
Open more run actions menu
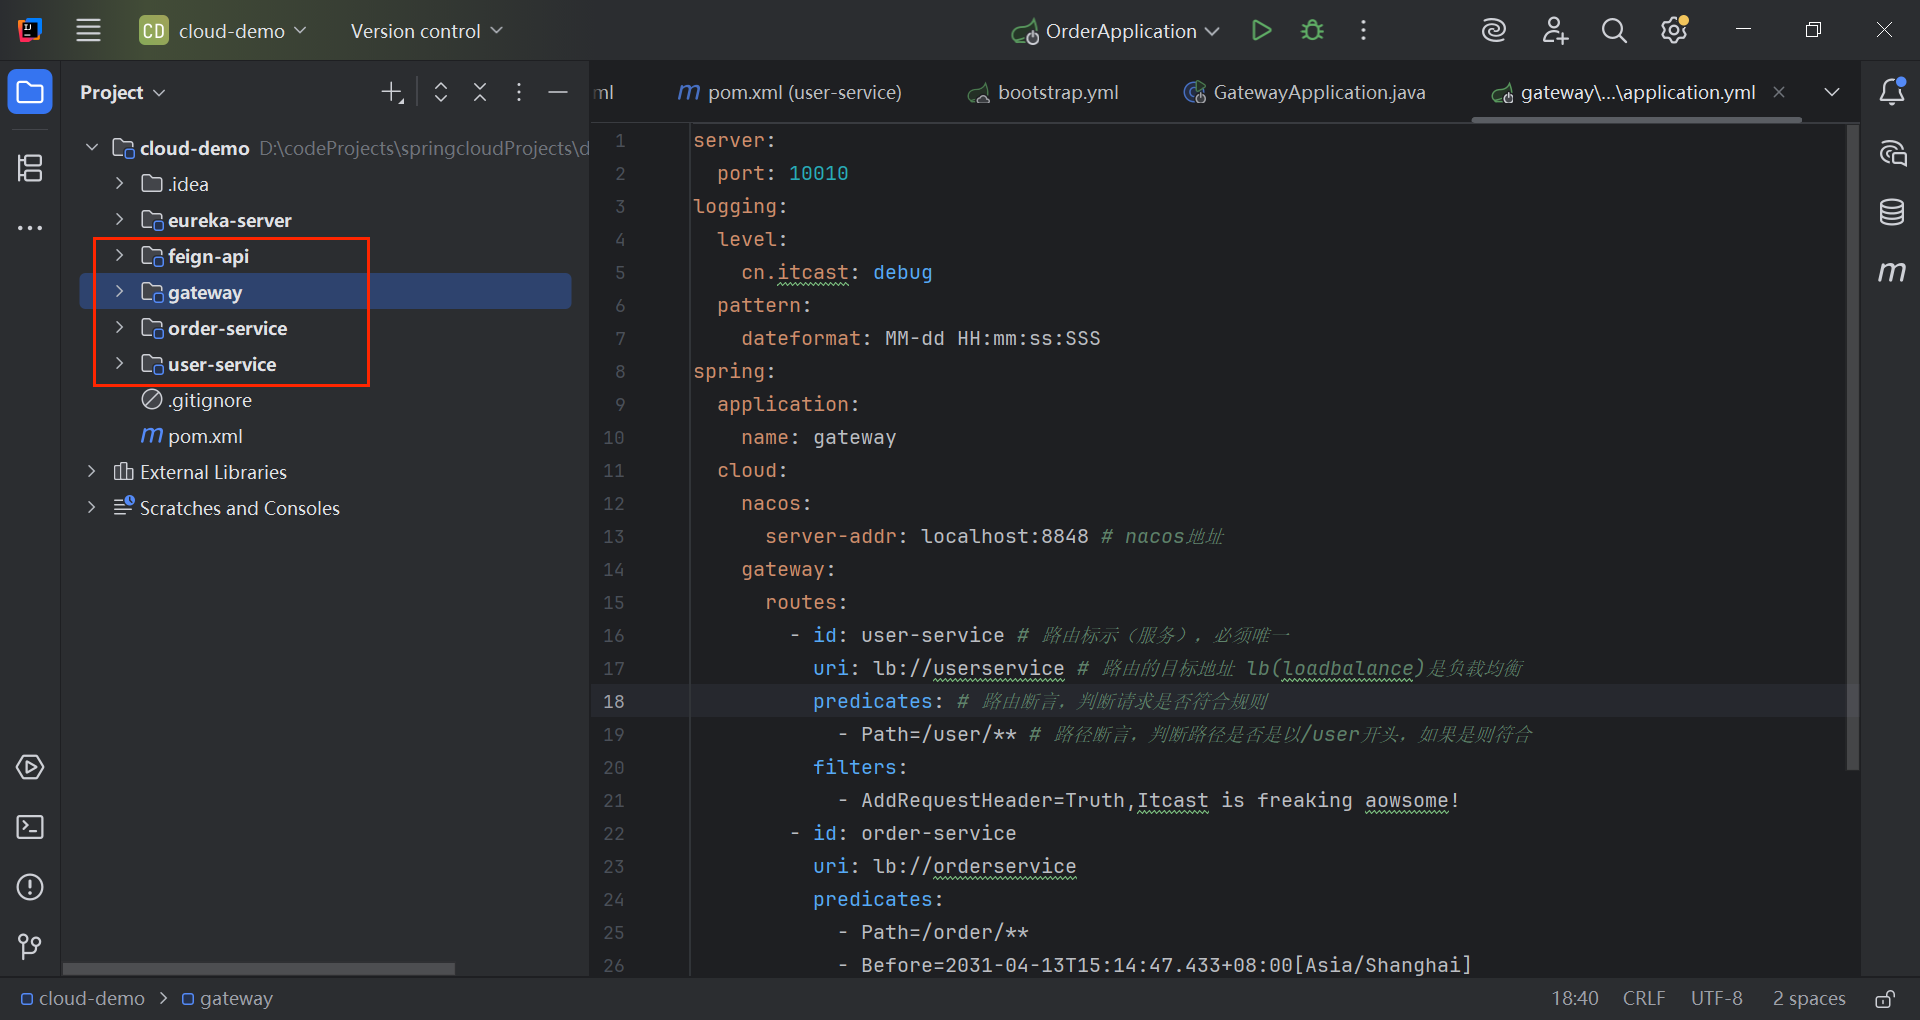click(x=1363, y=31)
